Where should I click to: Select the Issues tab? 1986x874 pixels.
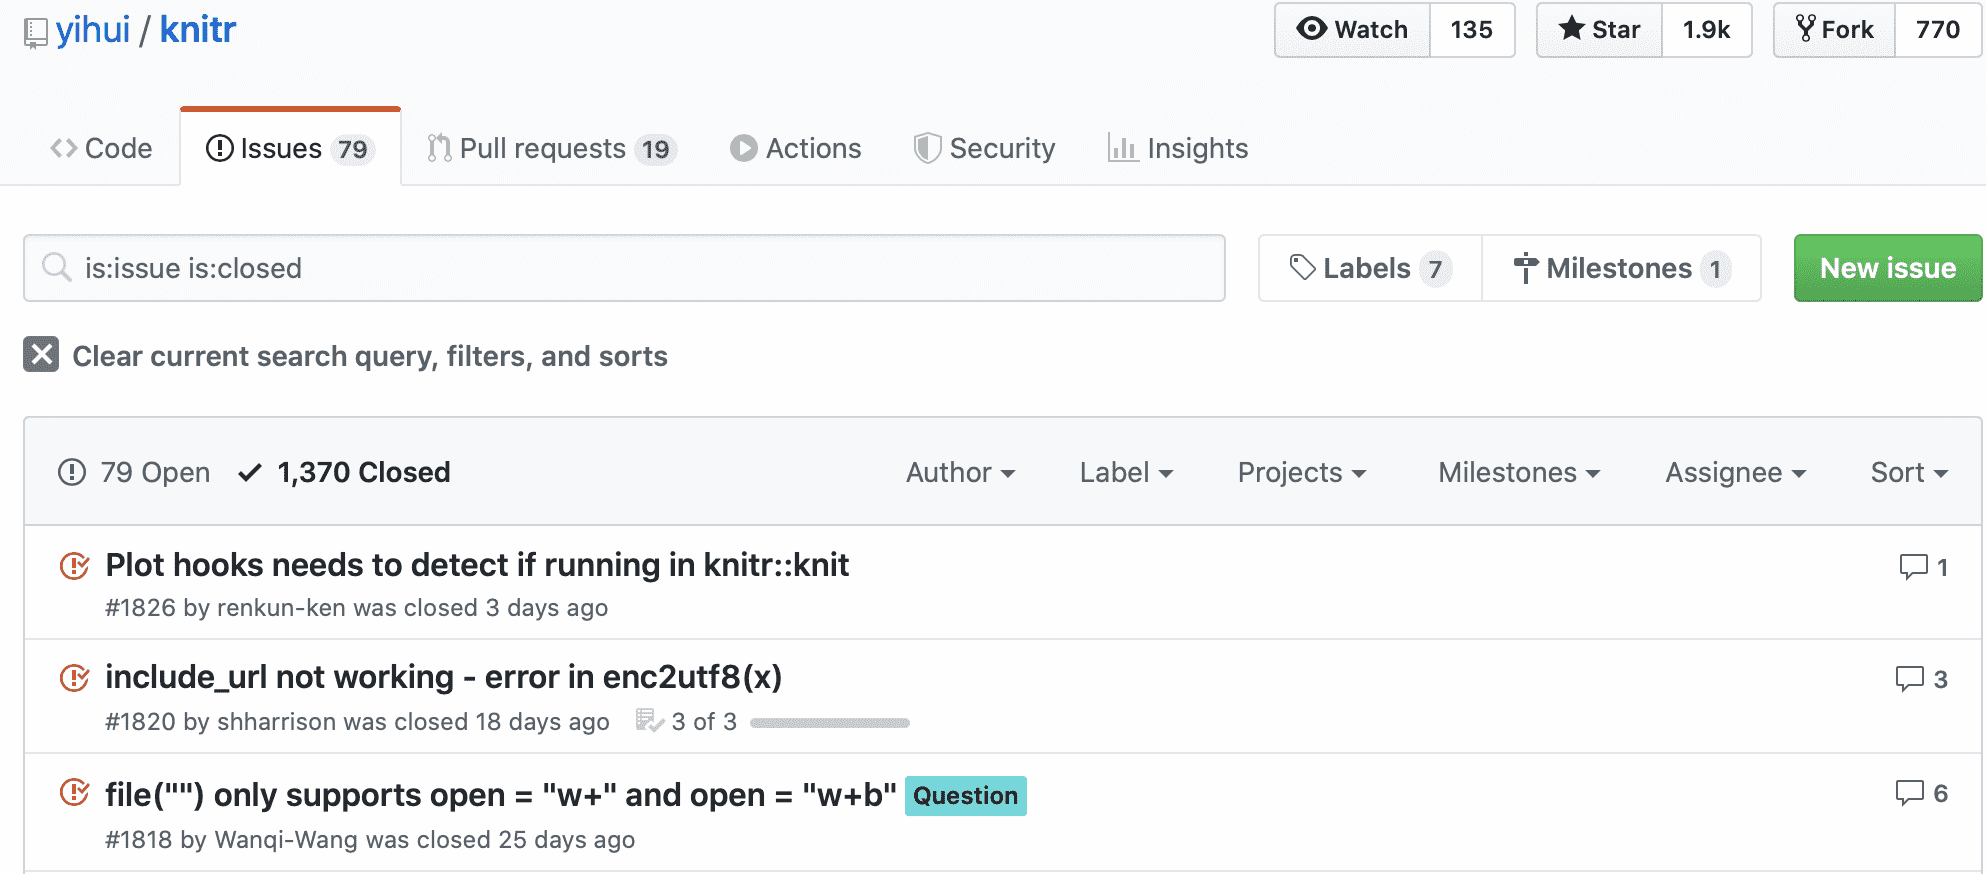tap(290, 148)
